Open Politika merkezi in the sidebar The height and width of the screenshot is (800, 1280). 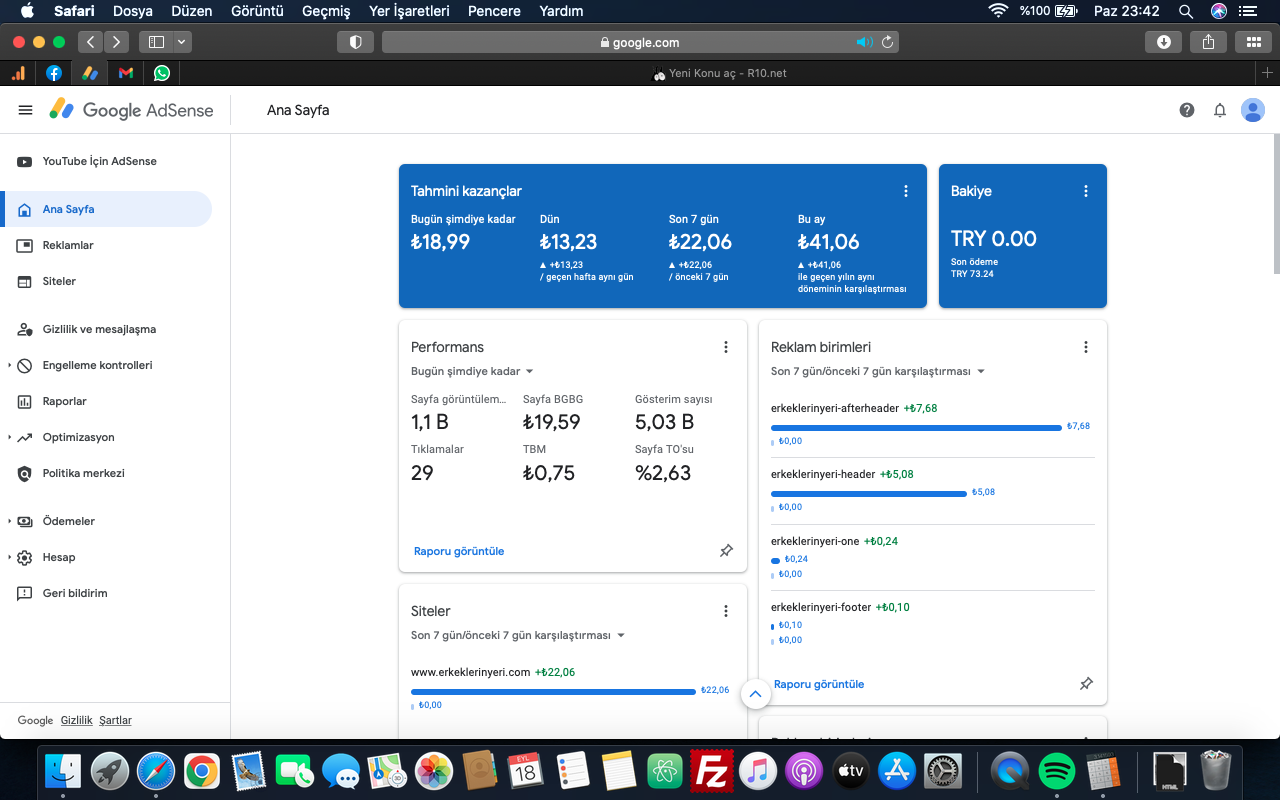coord(106,473)
